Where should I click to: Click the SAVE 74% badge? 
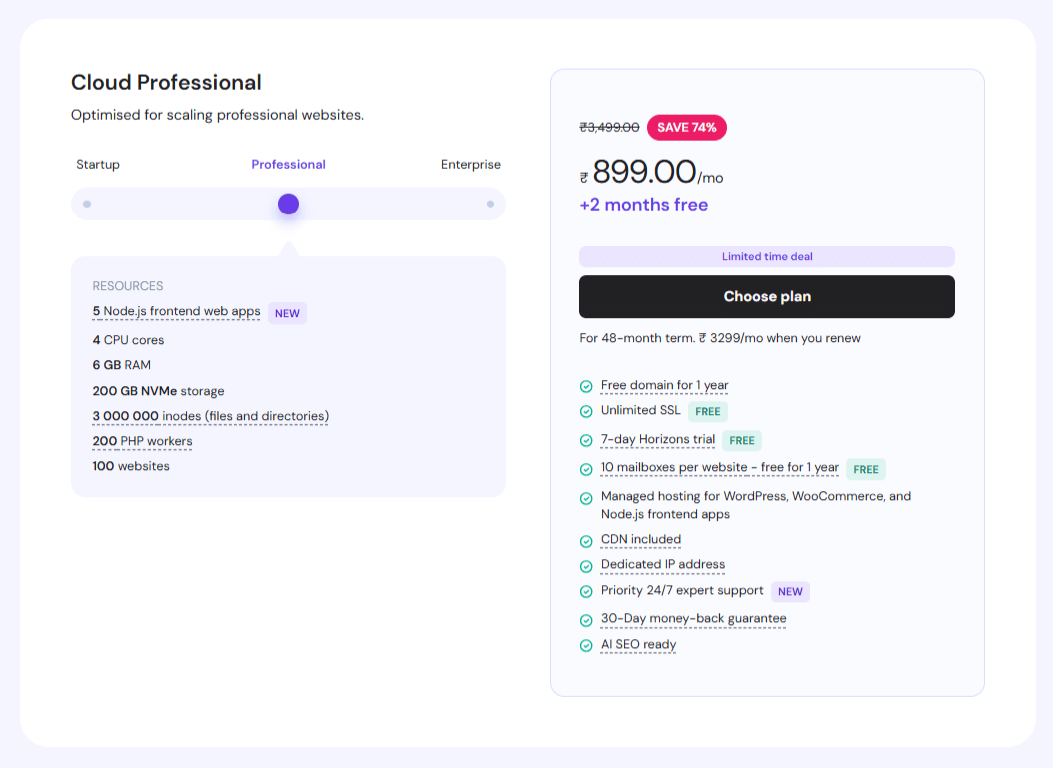click(x=687, y=128)
